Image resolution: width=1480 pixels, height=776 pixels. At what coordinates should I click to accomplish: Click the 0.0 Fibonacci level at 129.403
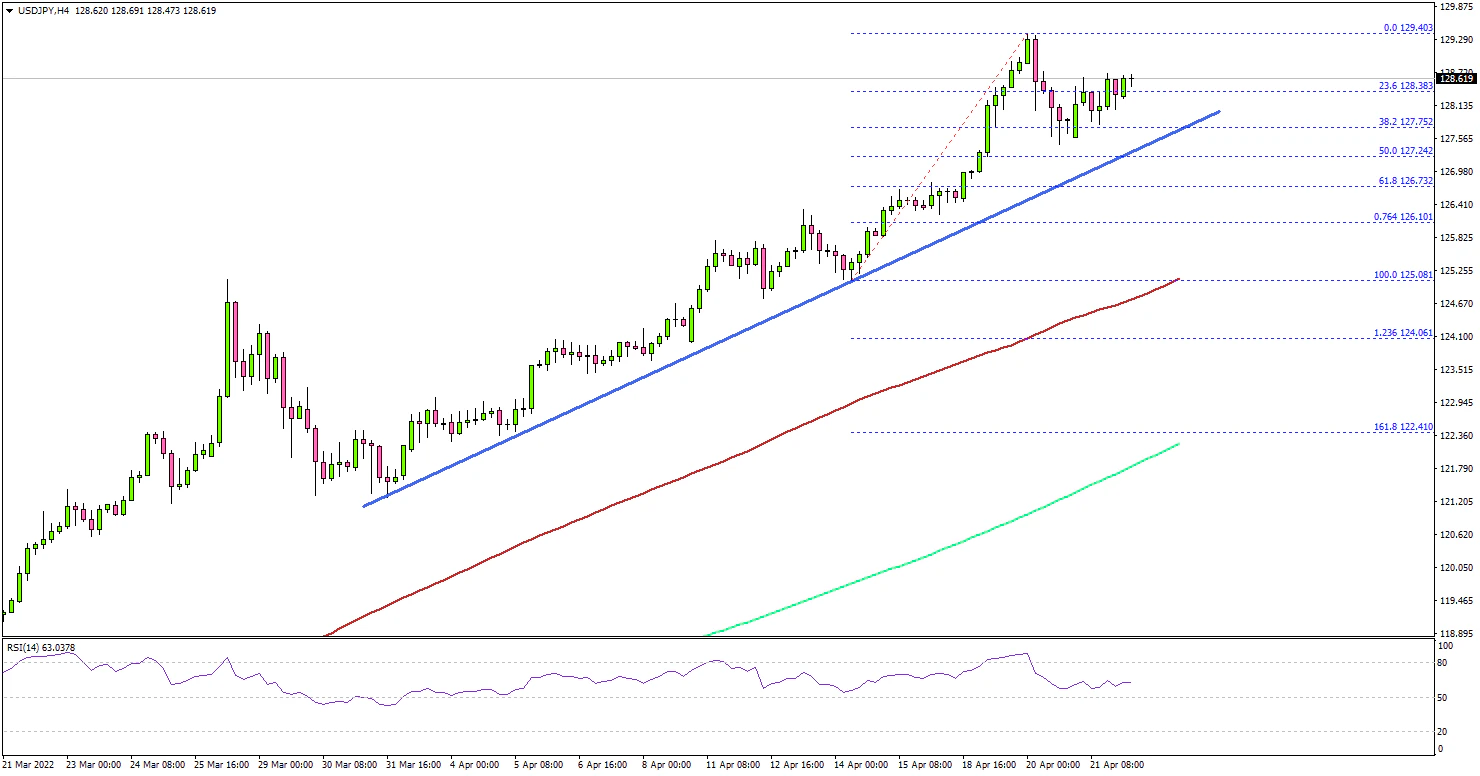pos(1408,28)
